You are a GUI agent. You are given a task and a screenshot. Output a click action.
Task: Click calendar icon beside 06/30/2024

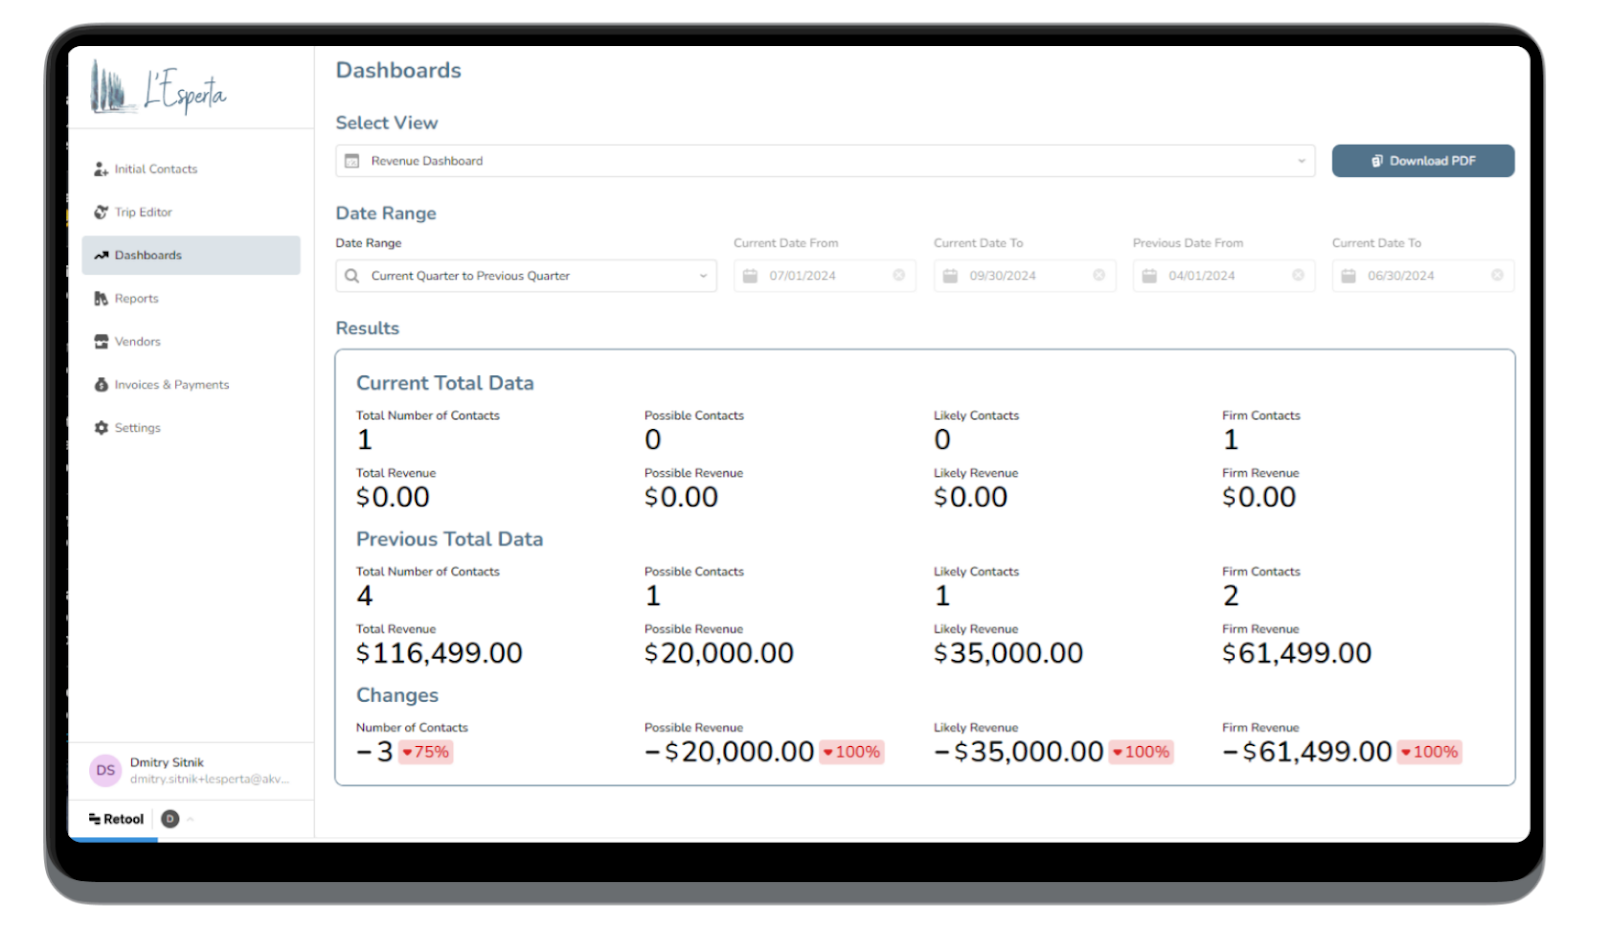pyautogui.click(x=1348, y=276)
